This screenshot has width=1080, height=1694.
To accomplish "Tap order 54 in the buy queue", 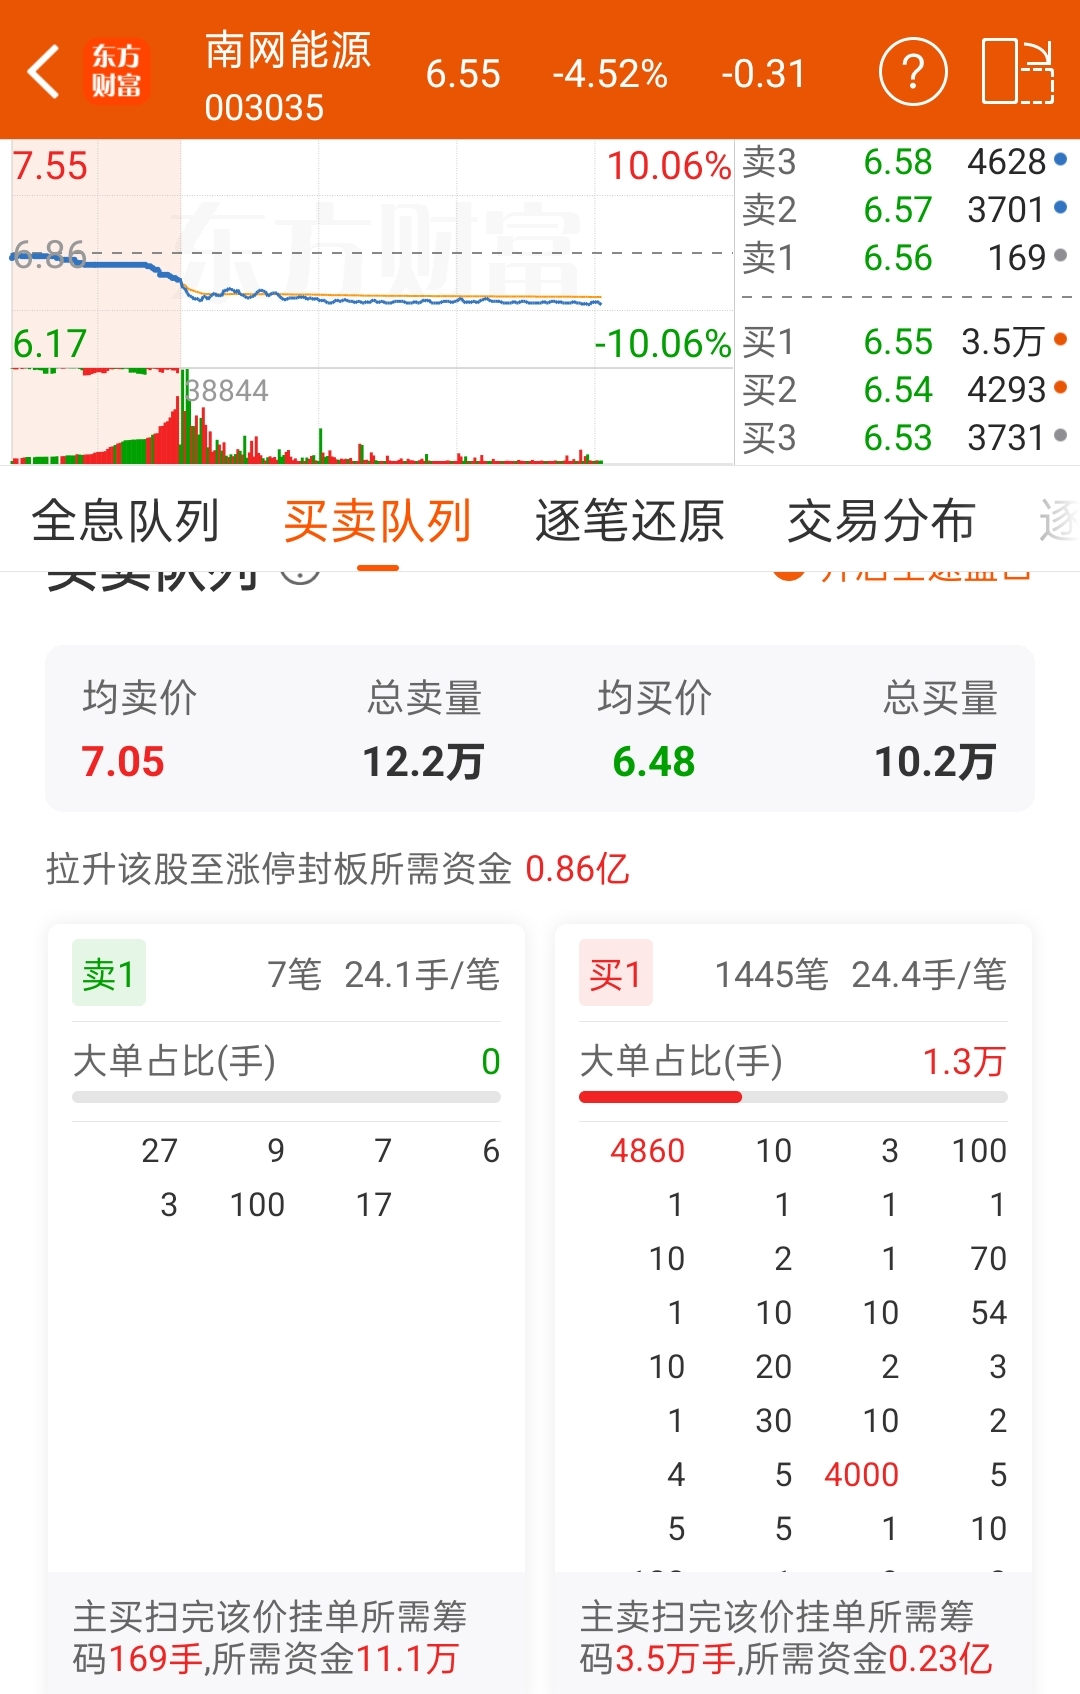I will (989, 1313).
